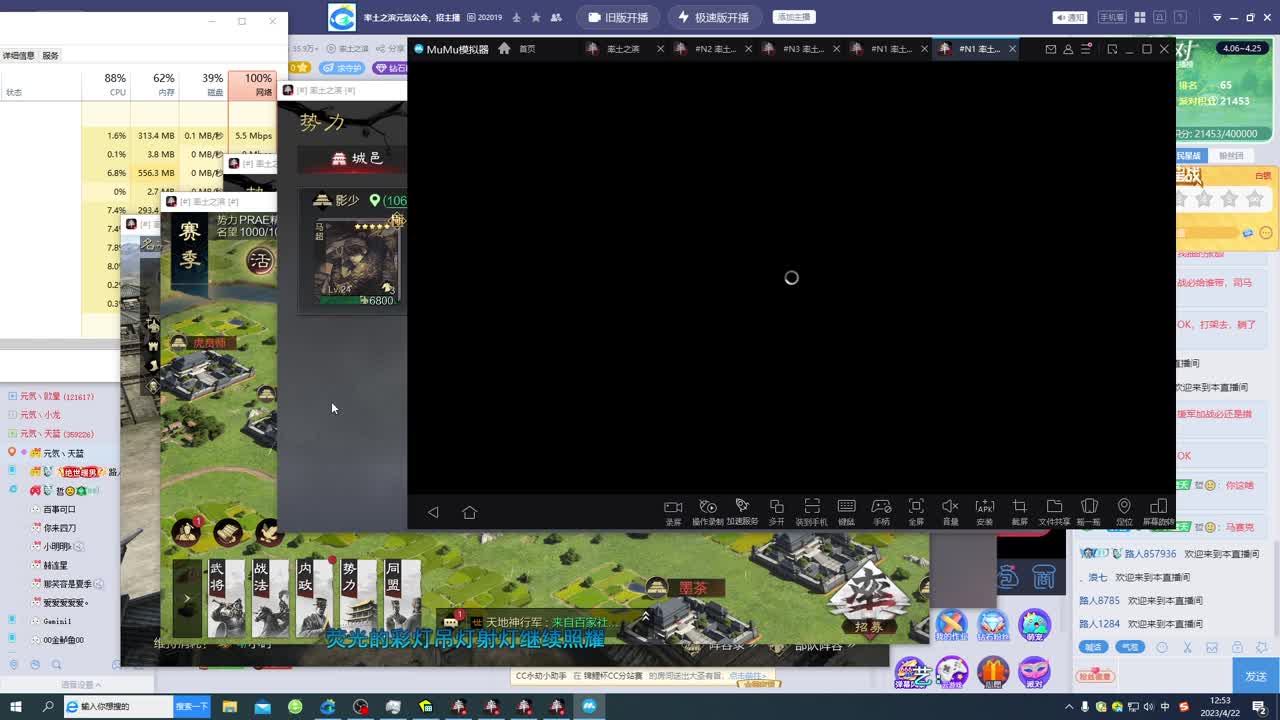Open the 手柄 gamepad settings
Image resolution: width=1280 pixels, height=720 pixels.
click(881, 512)
